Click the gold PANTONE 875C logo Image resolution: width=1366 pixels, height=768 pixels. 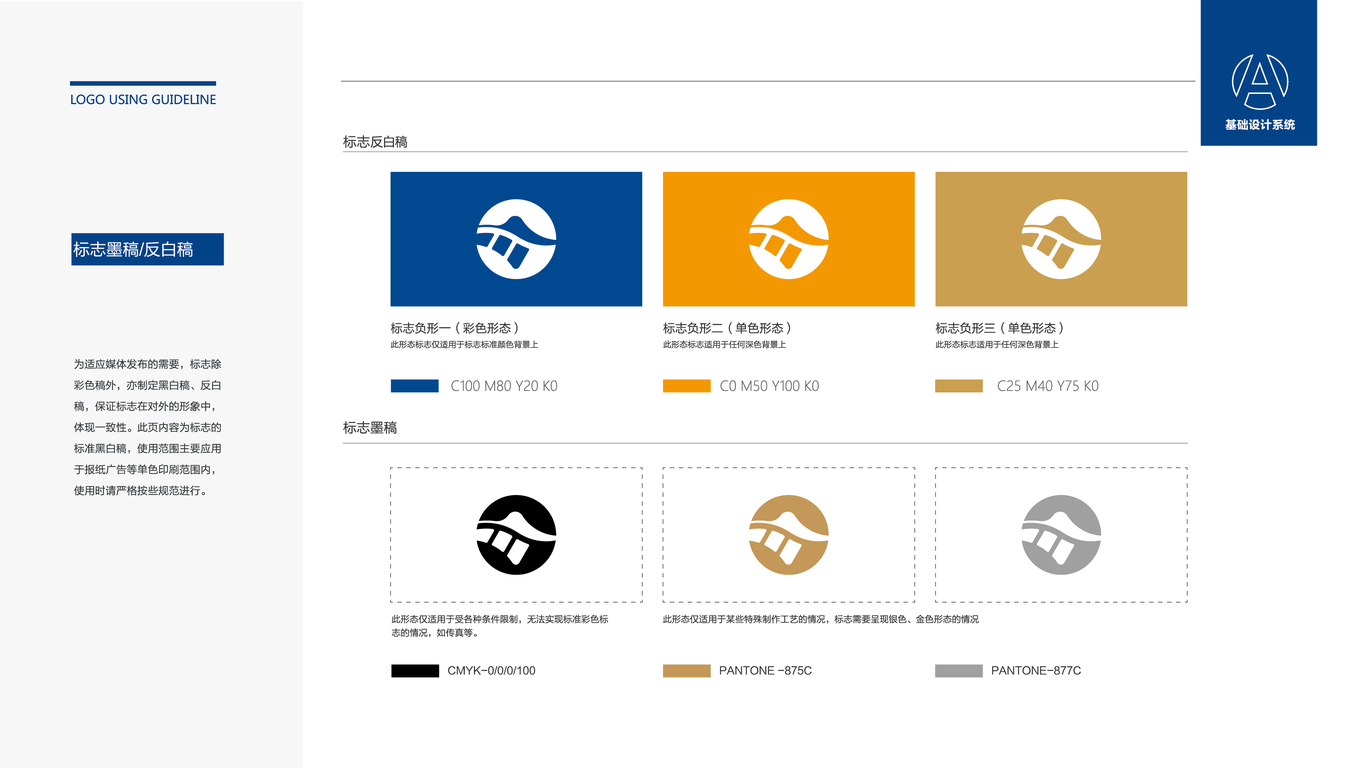click(789, 534)
